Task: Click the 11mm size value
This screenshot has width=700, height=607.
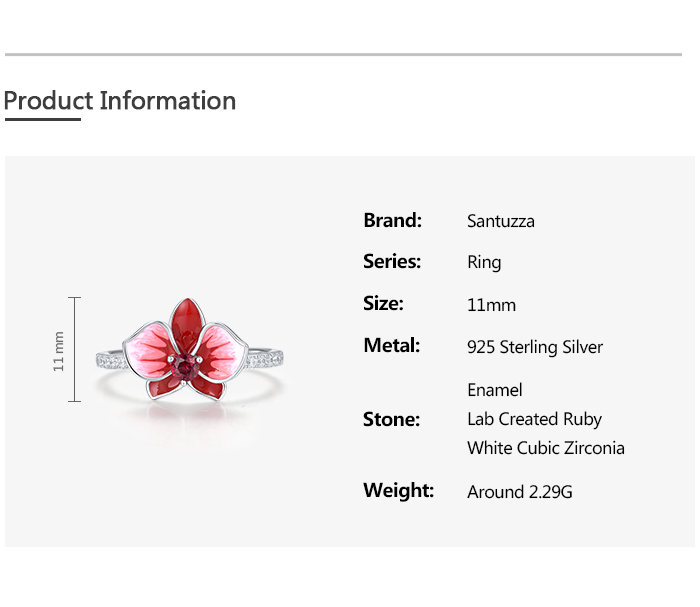Action: (491, 305)
